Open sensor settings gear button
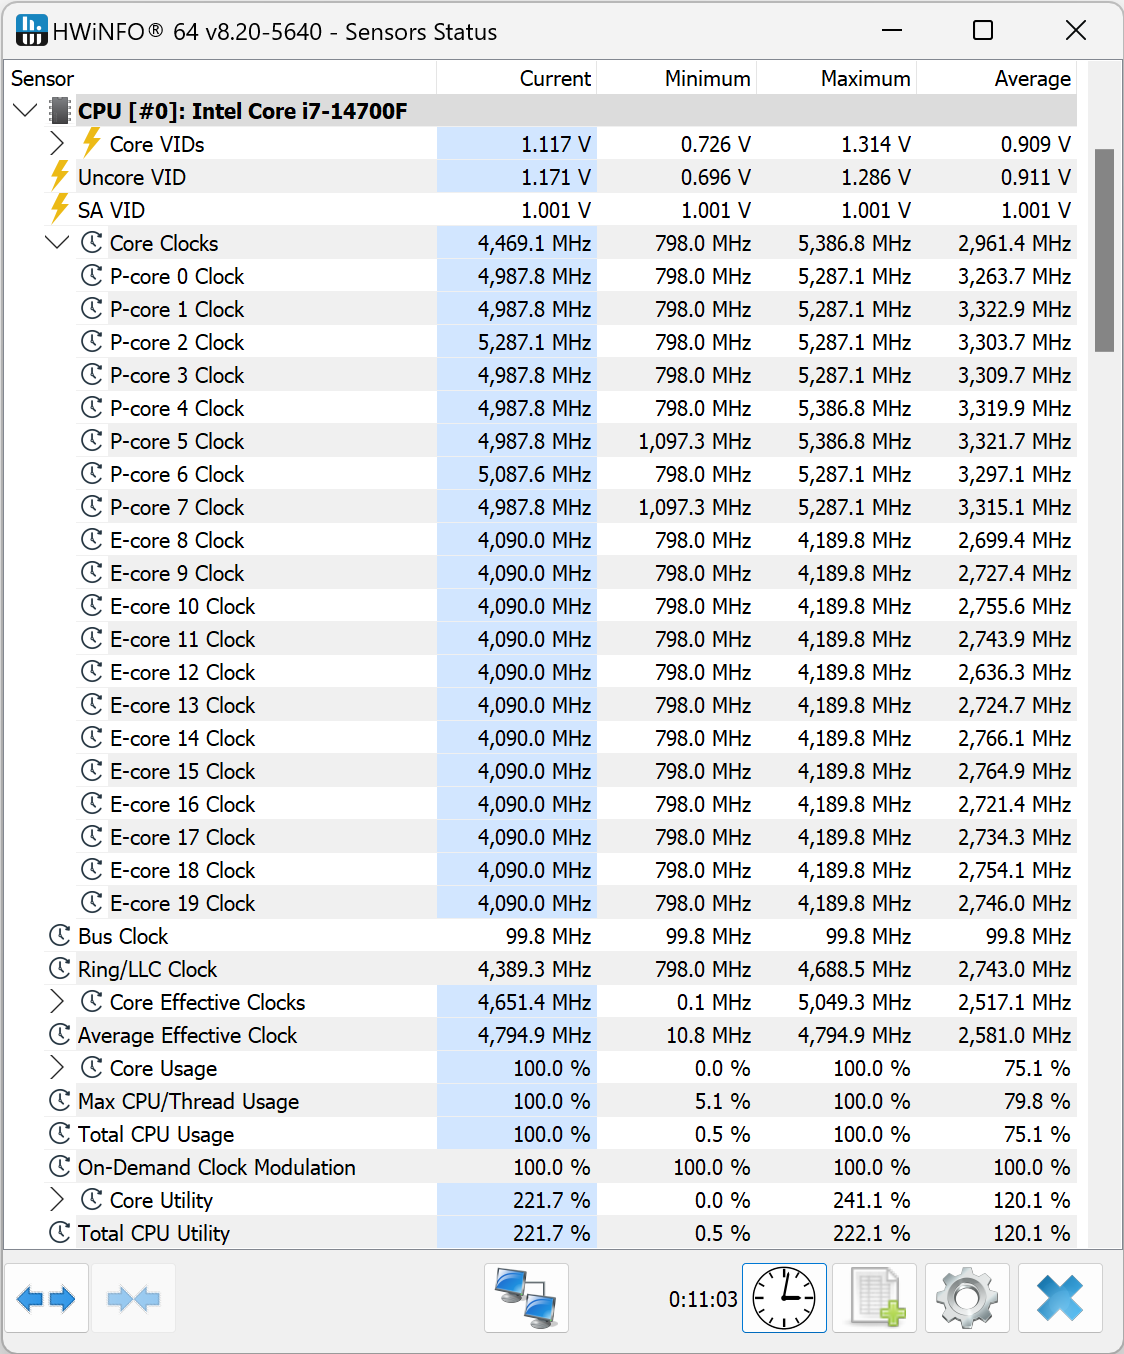The image size is (1124, 1354). (967, 1299)
